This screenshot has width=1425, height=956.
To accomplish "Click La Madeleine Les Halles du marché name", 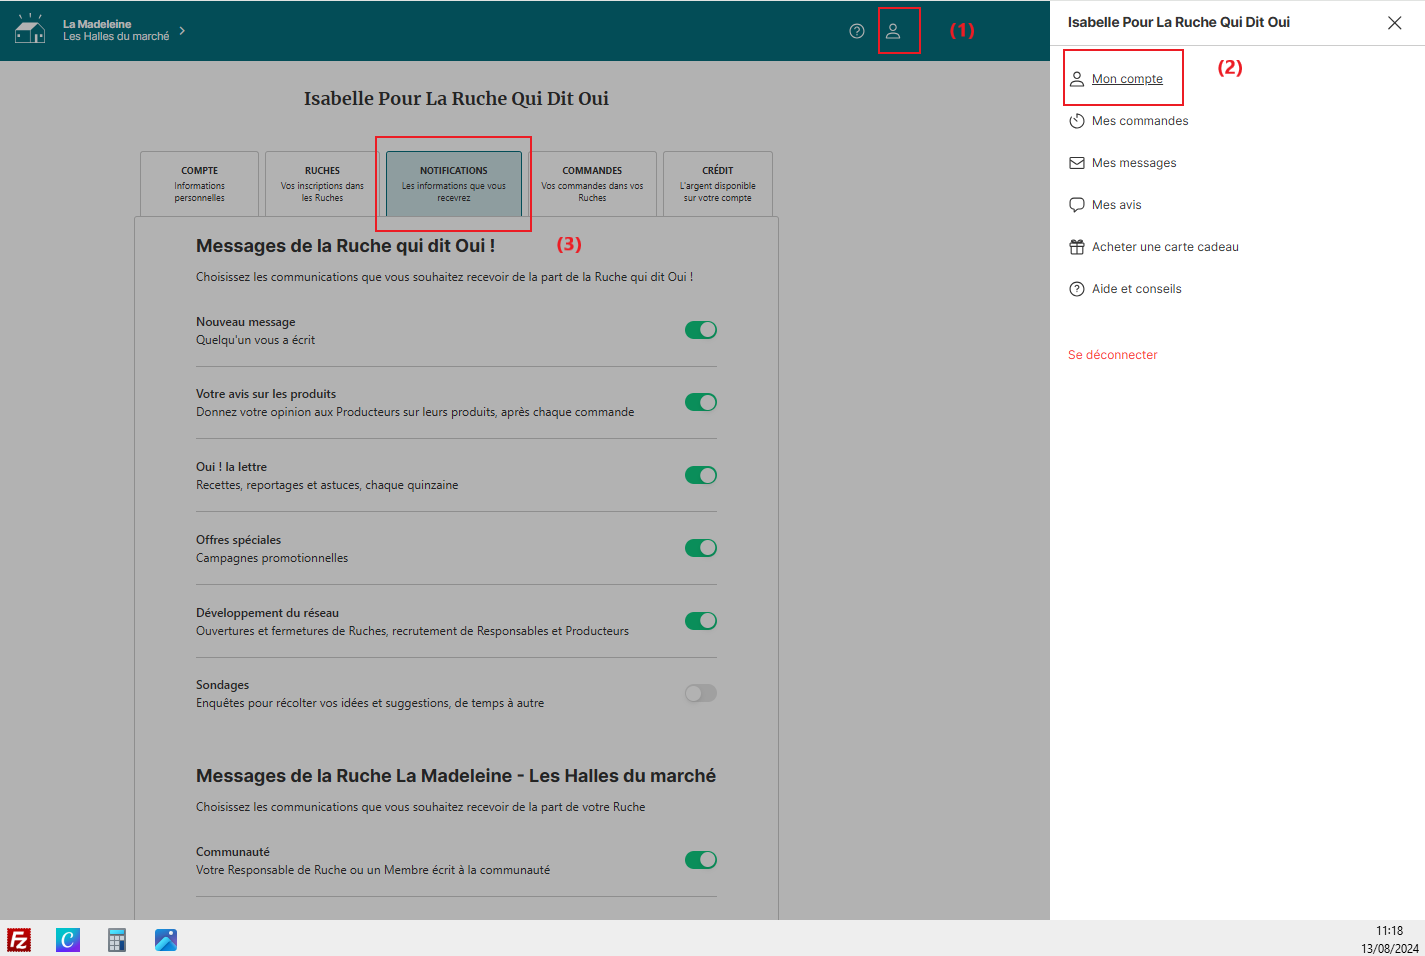I will (x=116, y=30).
